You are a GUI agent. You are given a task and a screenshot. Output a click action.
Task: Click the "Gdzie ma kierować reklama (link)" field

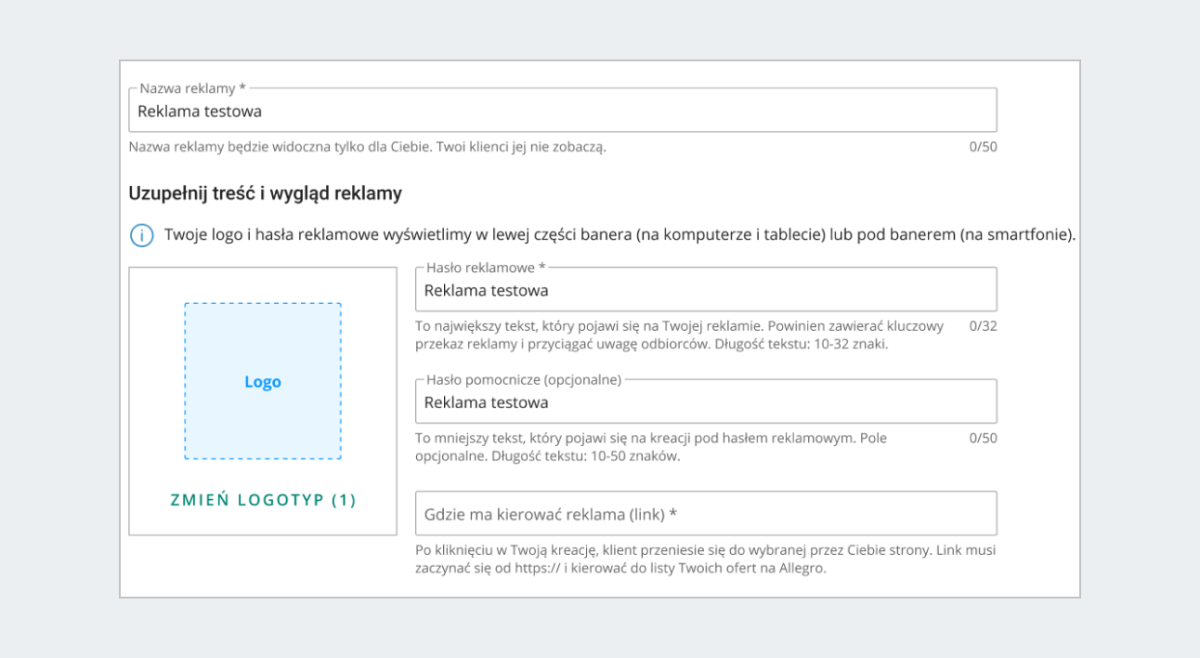click(x=705, y=514)
